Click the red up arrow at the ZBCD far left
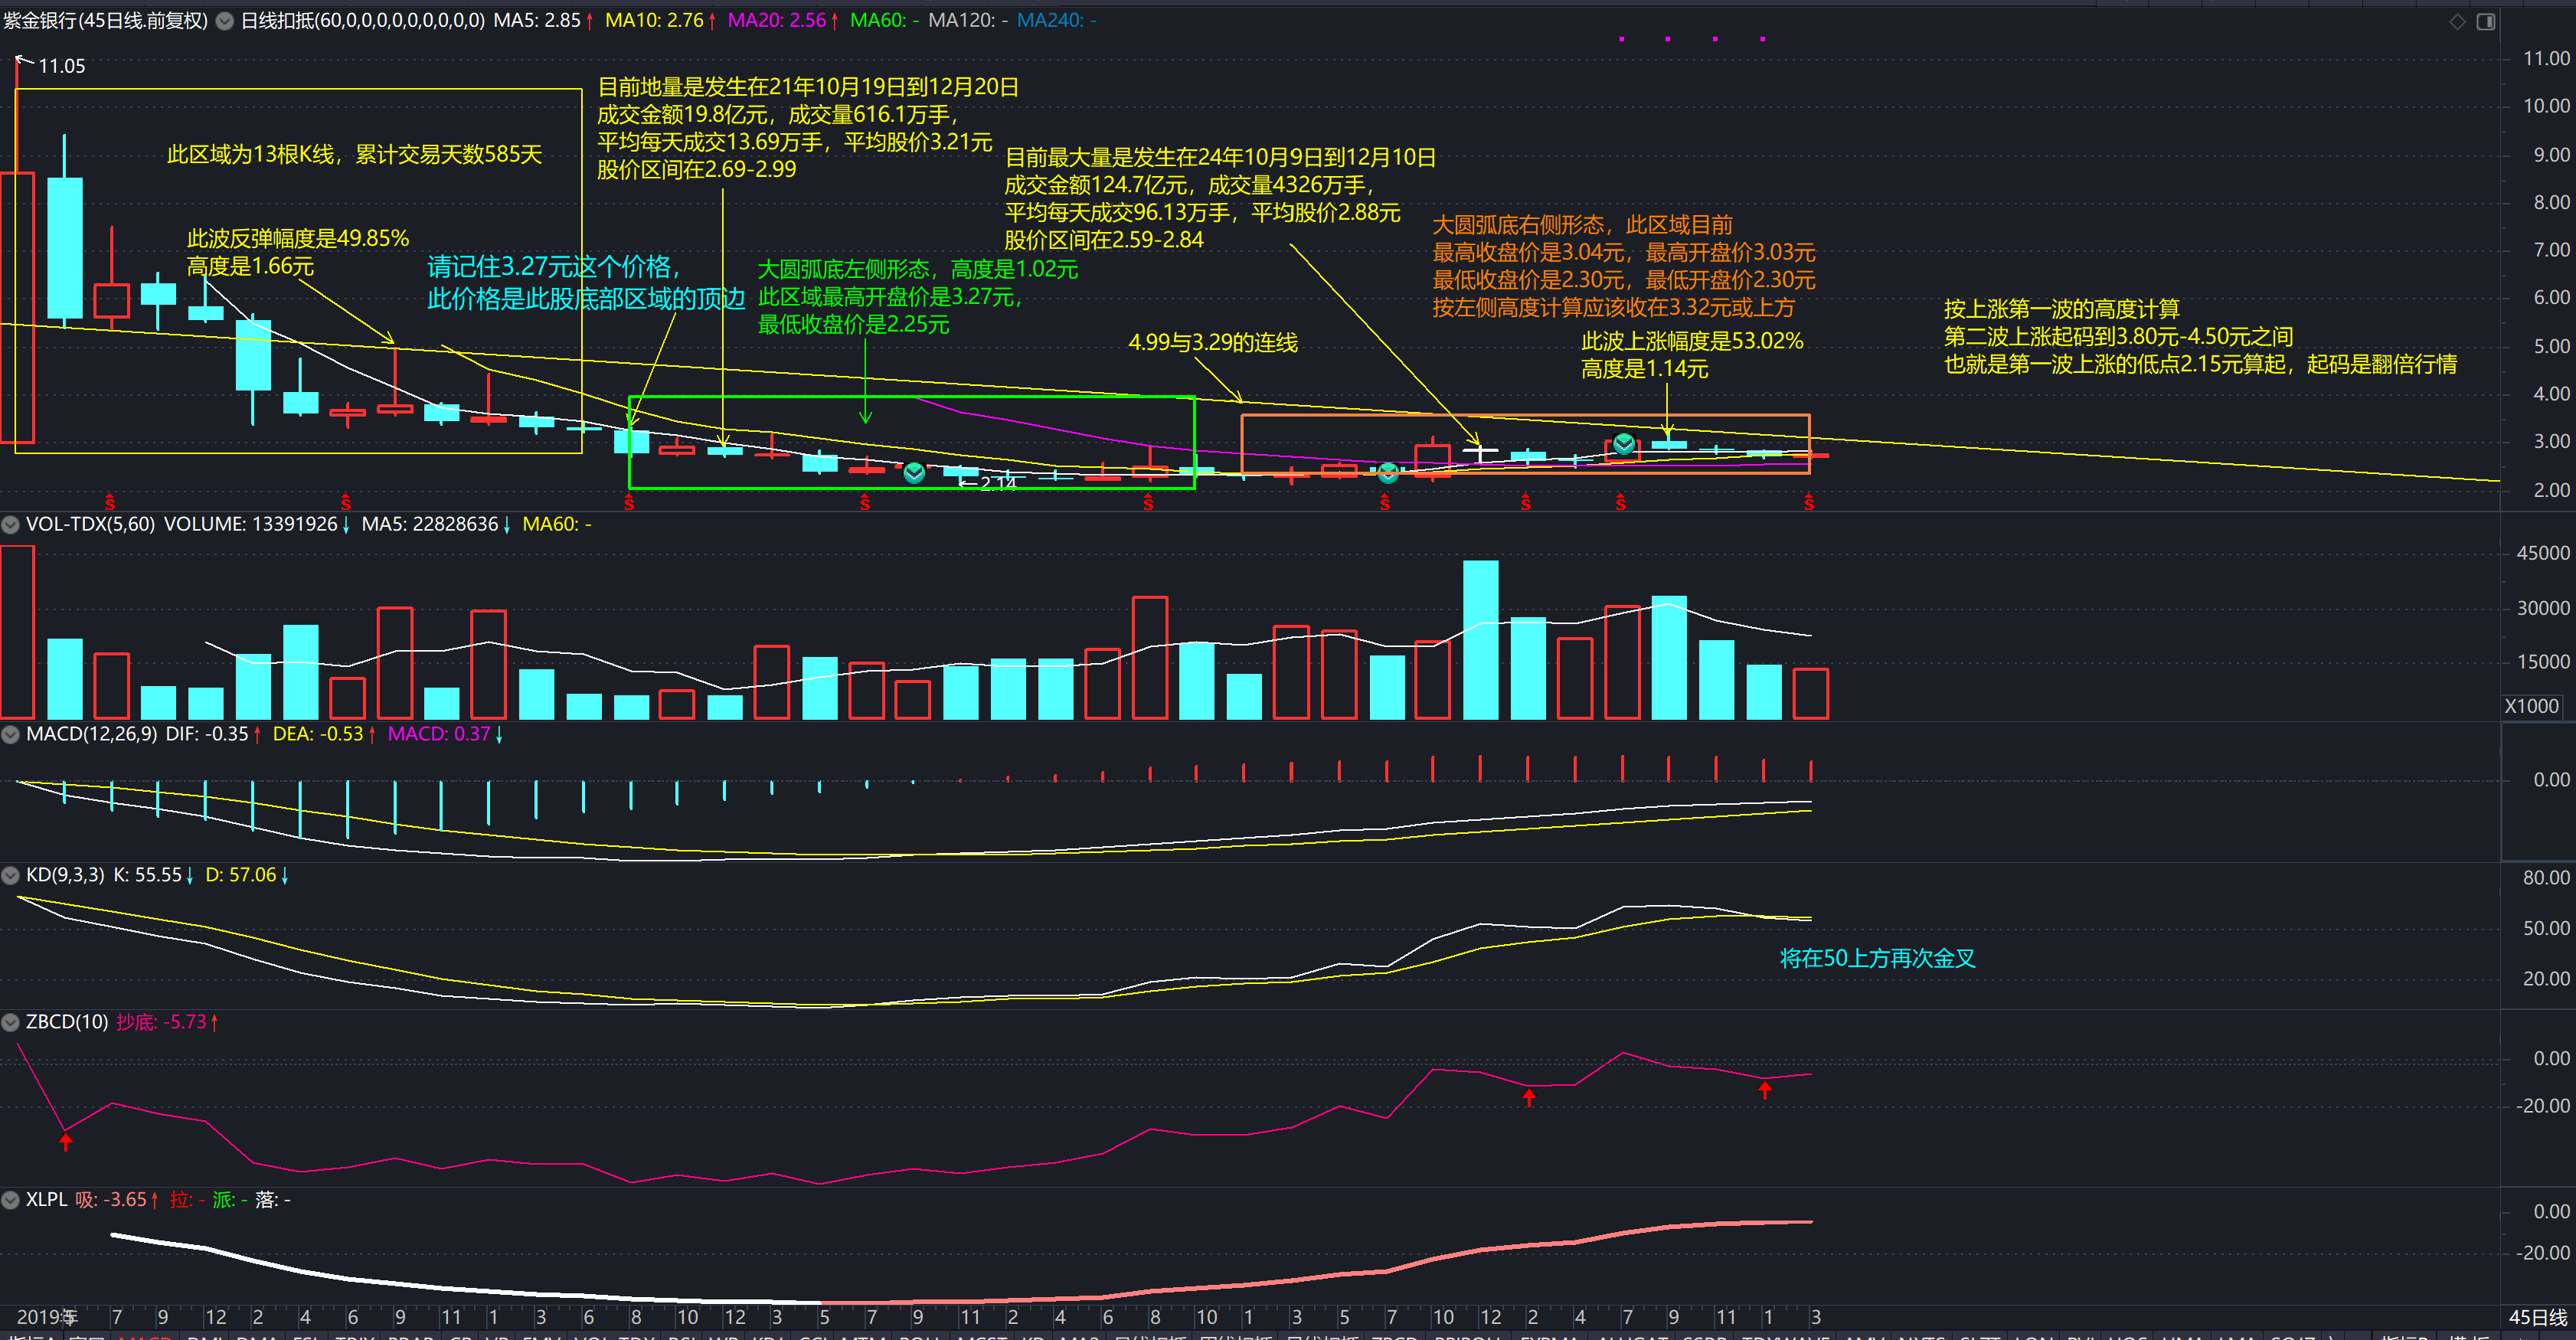The height and width of the screenshot is (1340, 2576). [x=66, y=1141]
